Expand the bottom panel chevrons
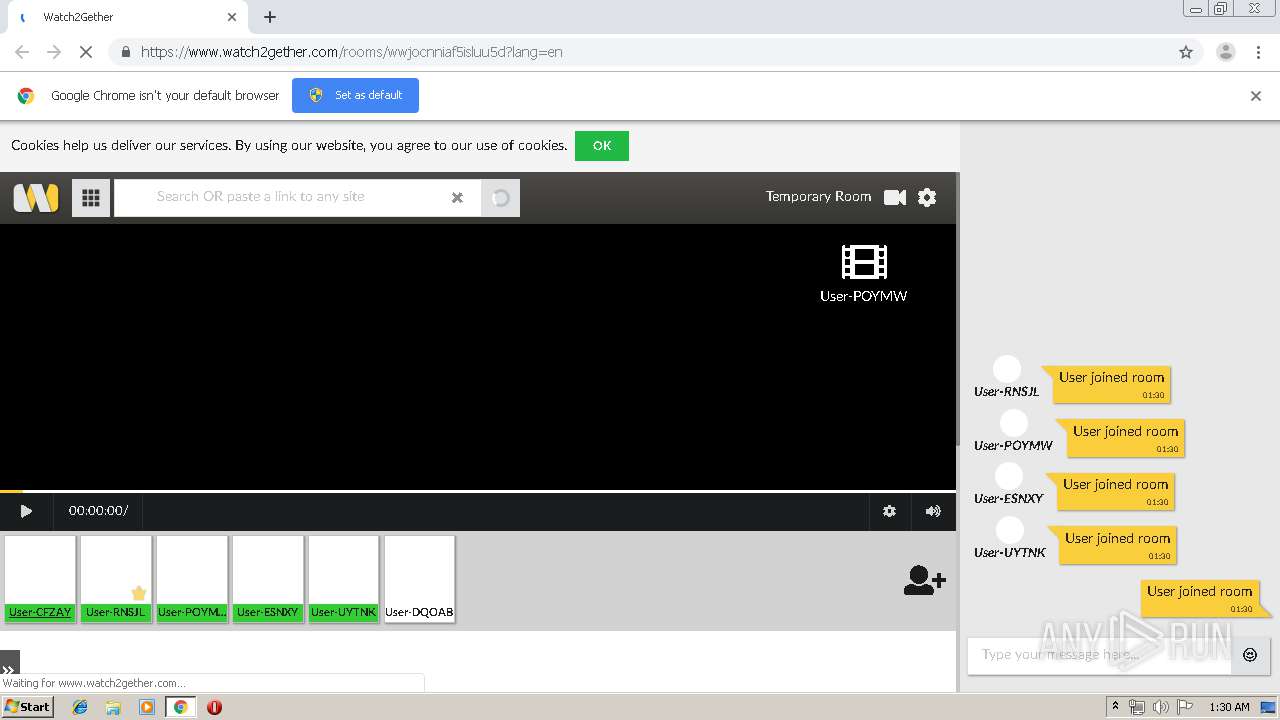1280x720 pixels. point(9,668)
